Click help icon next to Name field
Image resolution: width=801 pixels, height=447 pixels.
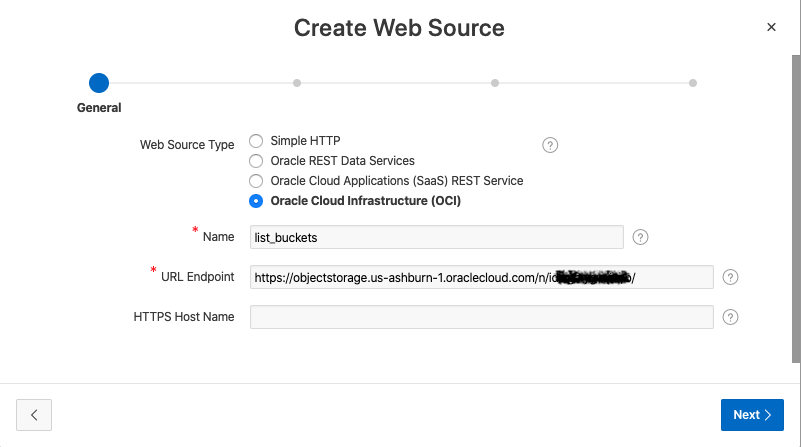tap(641, 237)
